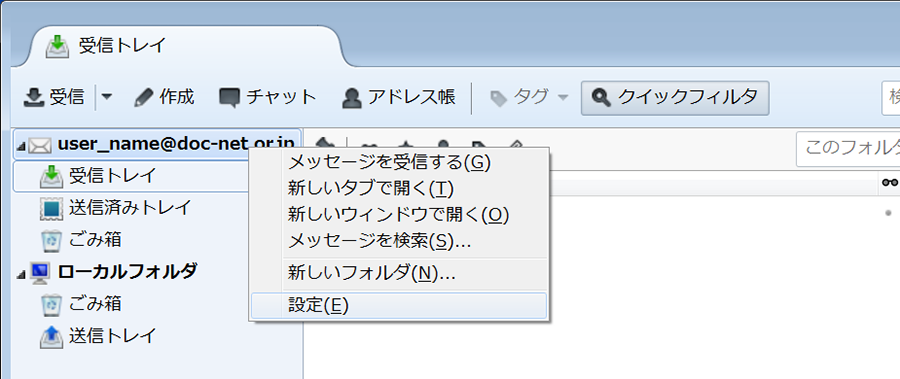Toggle the クイックフィルタ button

click(675, 98)
